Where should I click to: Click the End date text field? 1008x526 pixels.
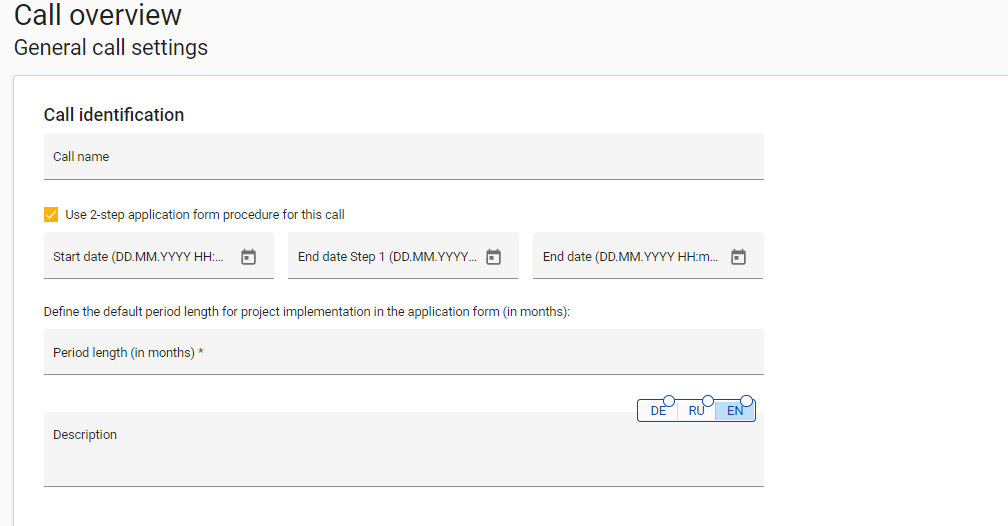[x=630, y=257]
